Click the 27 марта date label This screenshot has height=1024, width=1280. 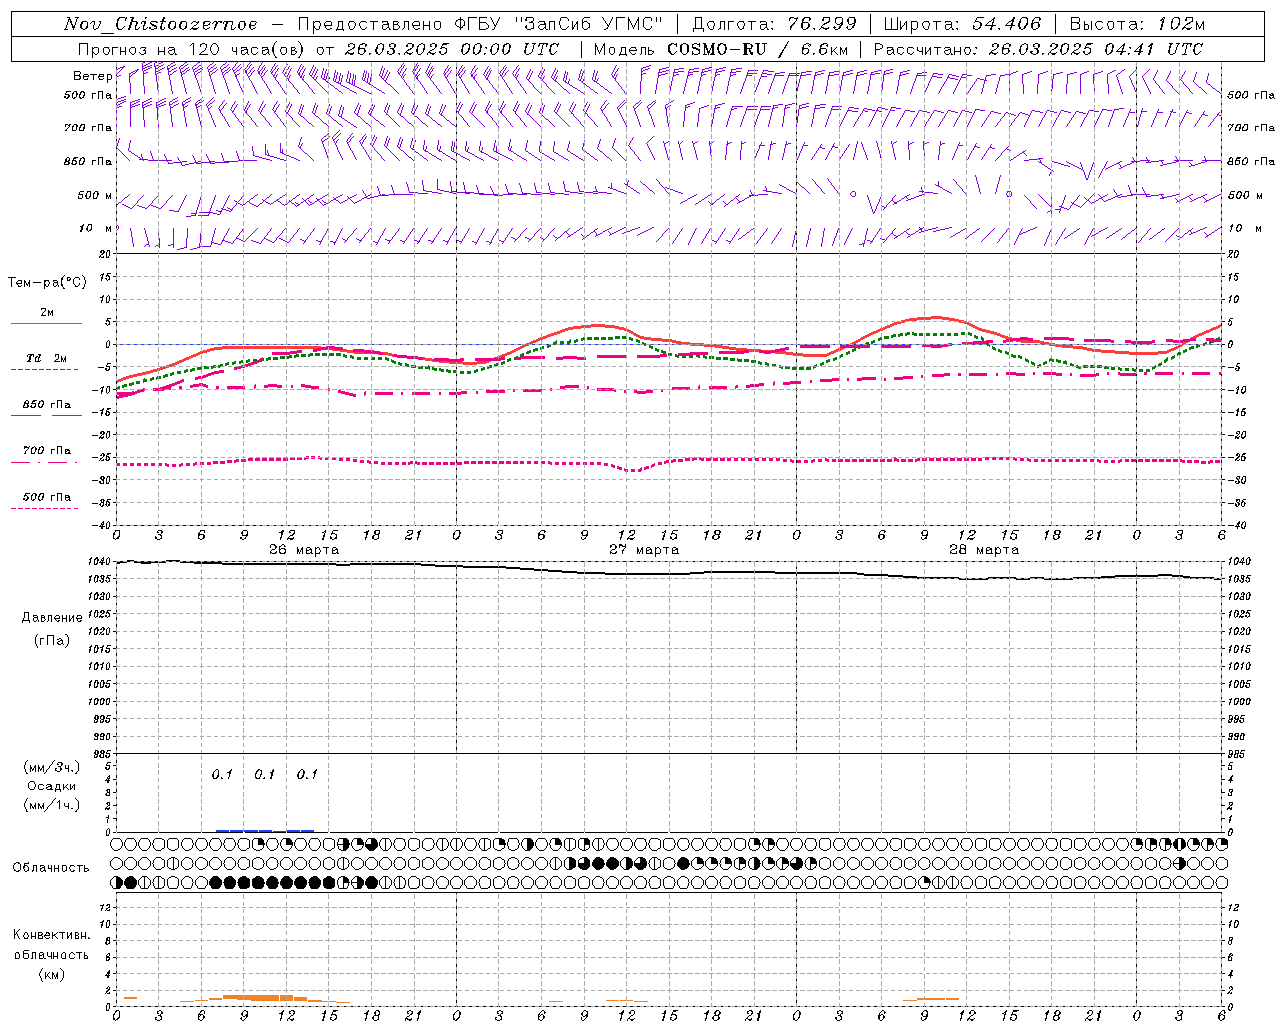pyautogui.click(x=644, y=550)
